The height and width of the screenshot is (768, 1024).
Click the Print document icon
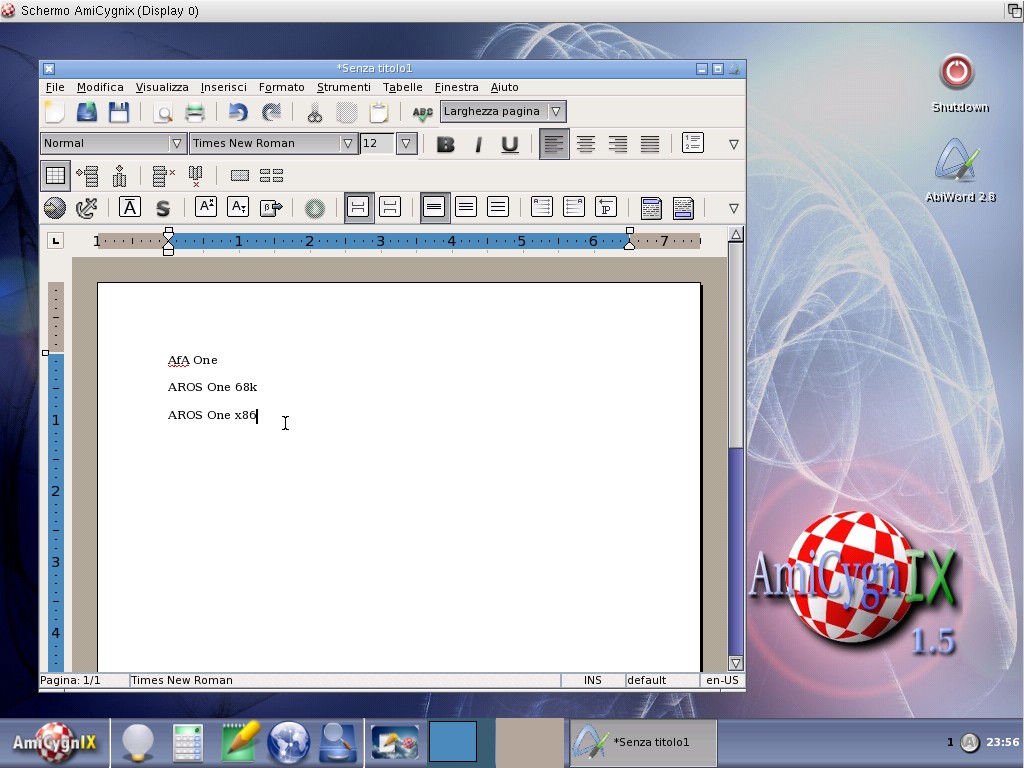point(194,112)
